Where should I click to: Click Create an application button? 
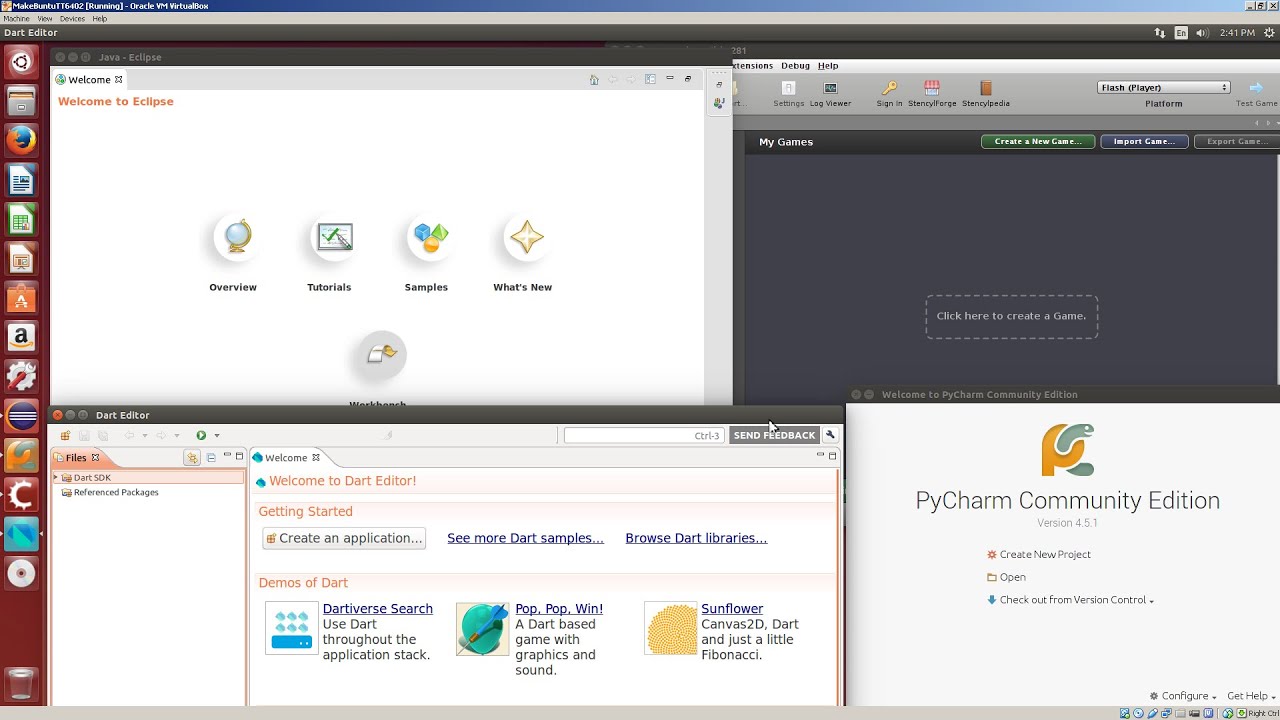344,538
